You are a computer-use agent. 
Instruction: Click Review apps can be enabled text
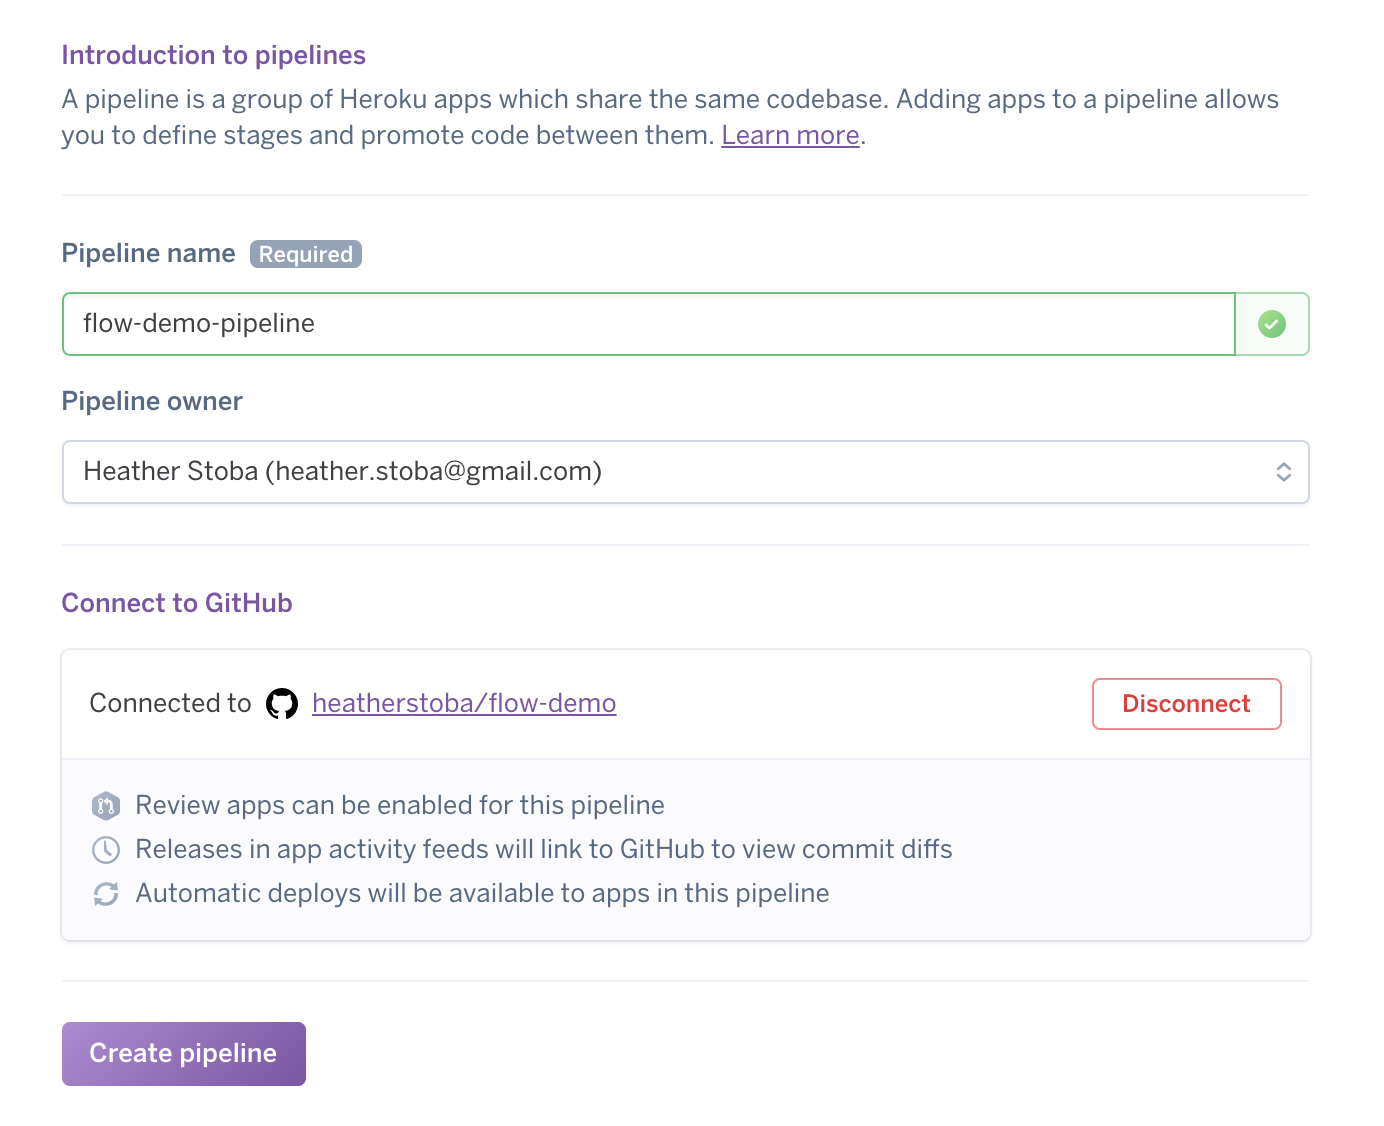click(x=400, y=806)
